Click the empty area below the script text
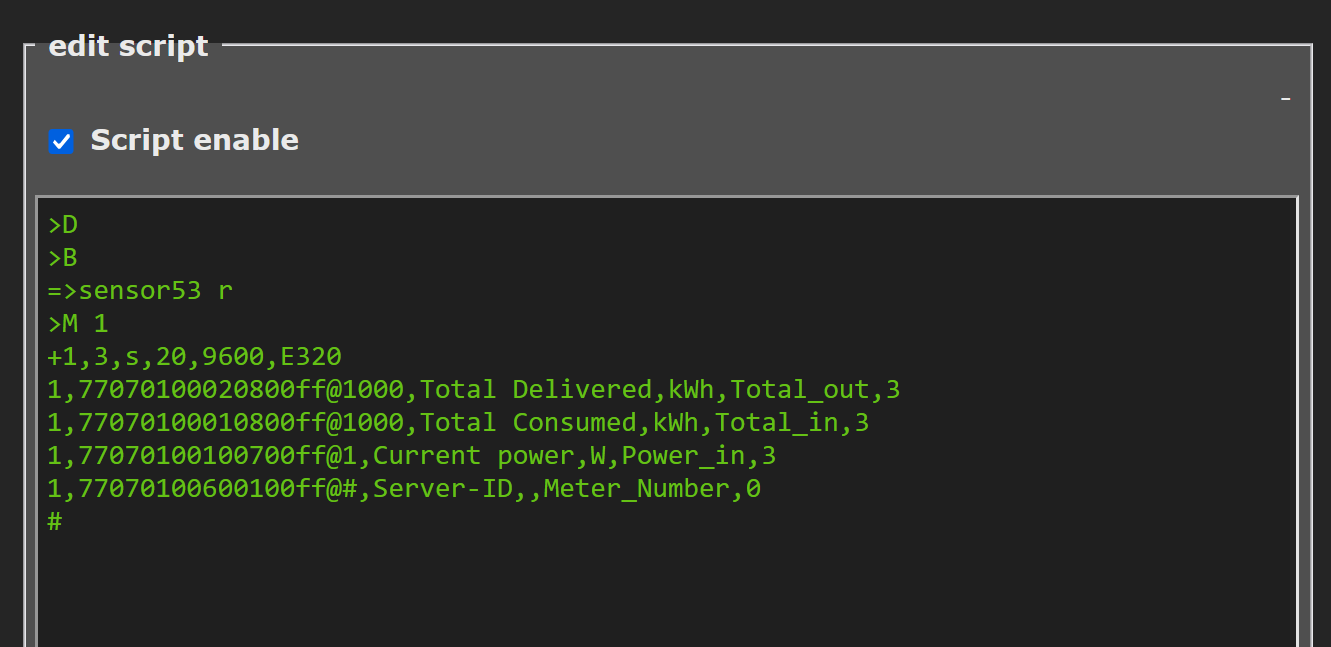 (x=660, y=590)
